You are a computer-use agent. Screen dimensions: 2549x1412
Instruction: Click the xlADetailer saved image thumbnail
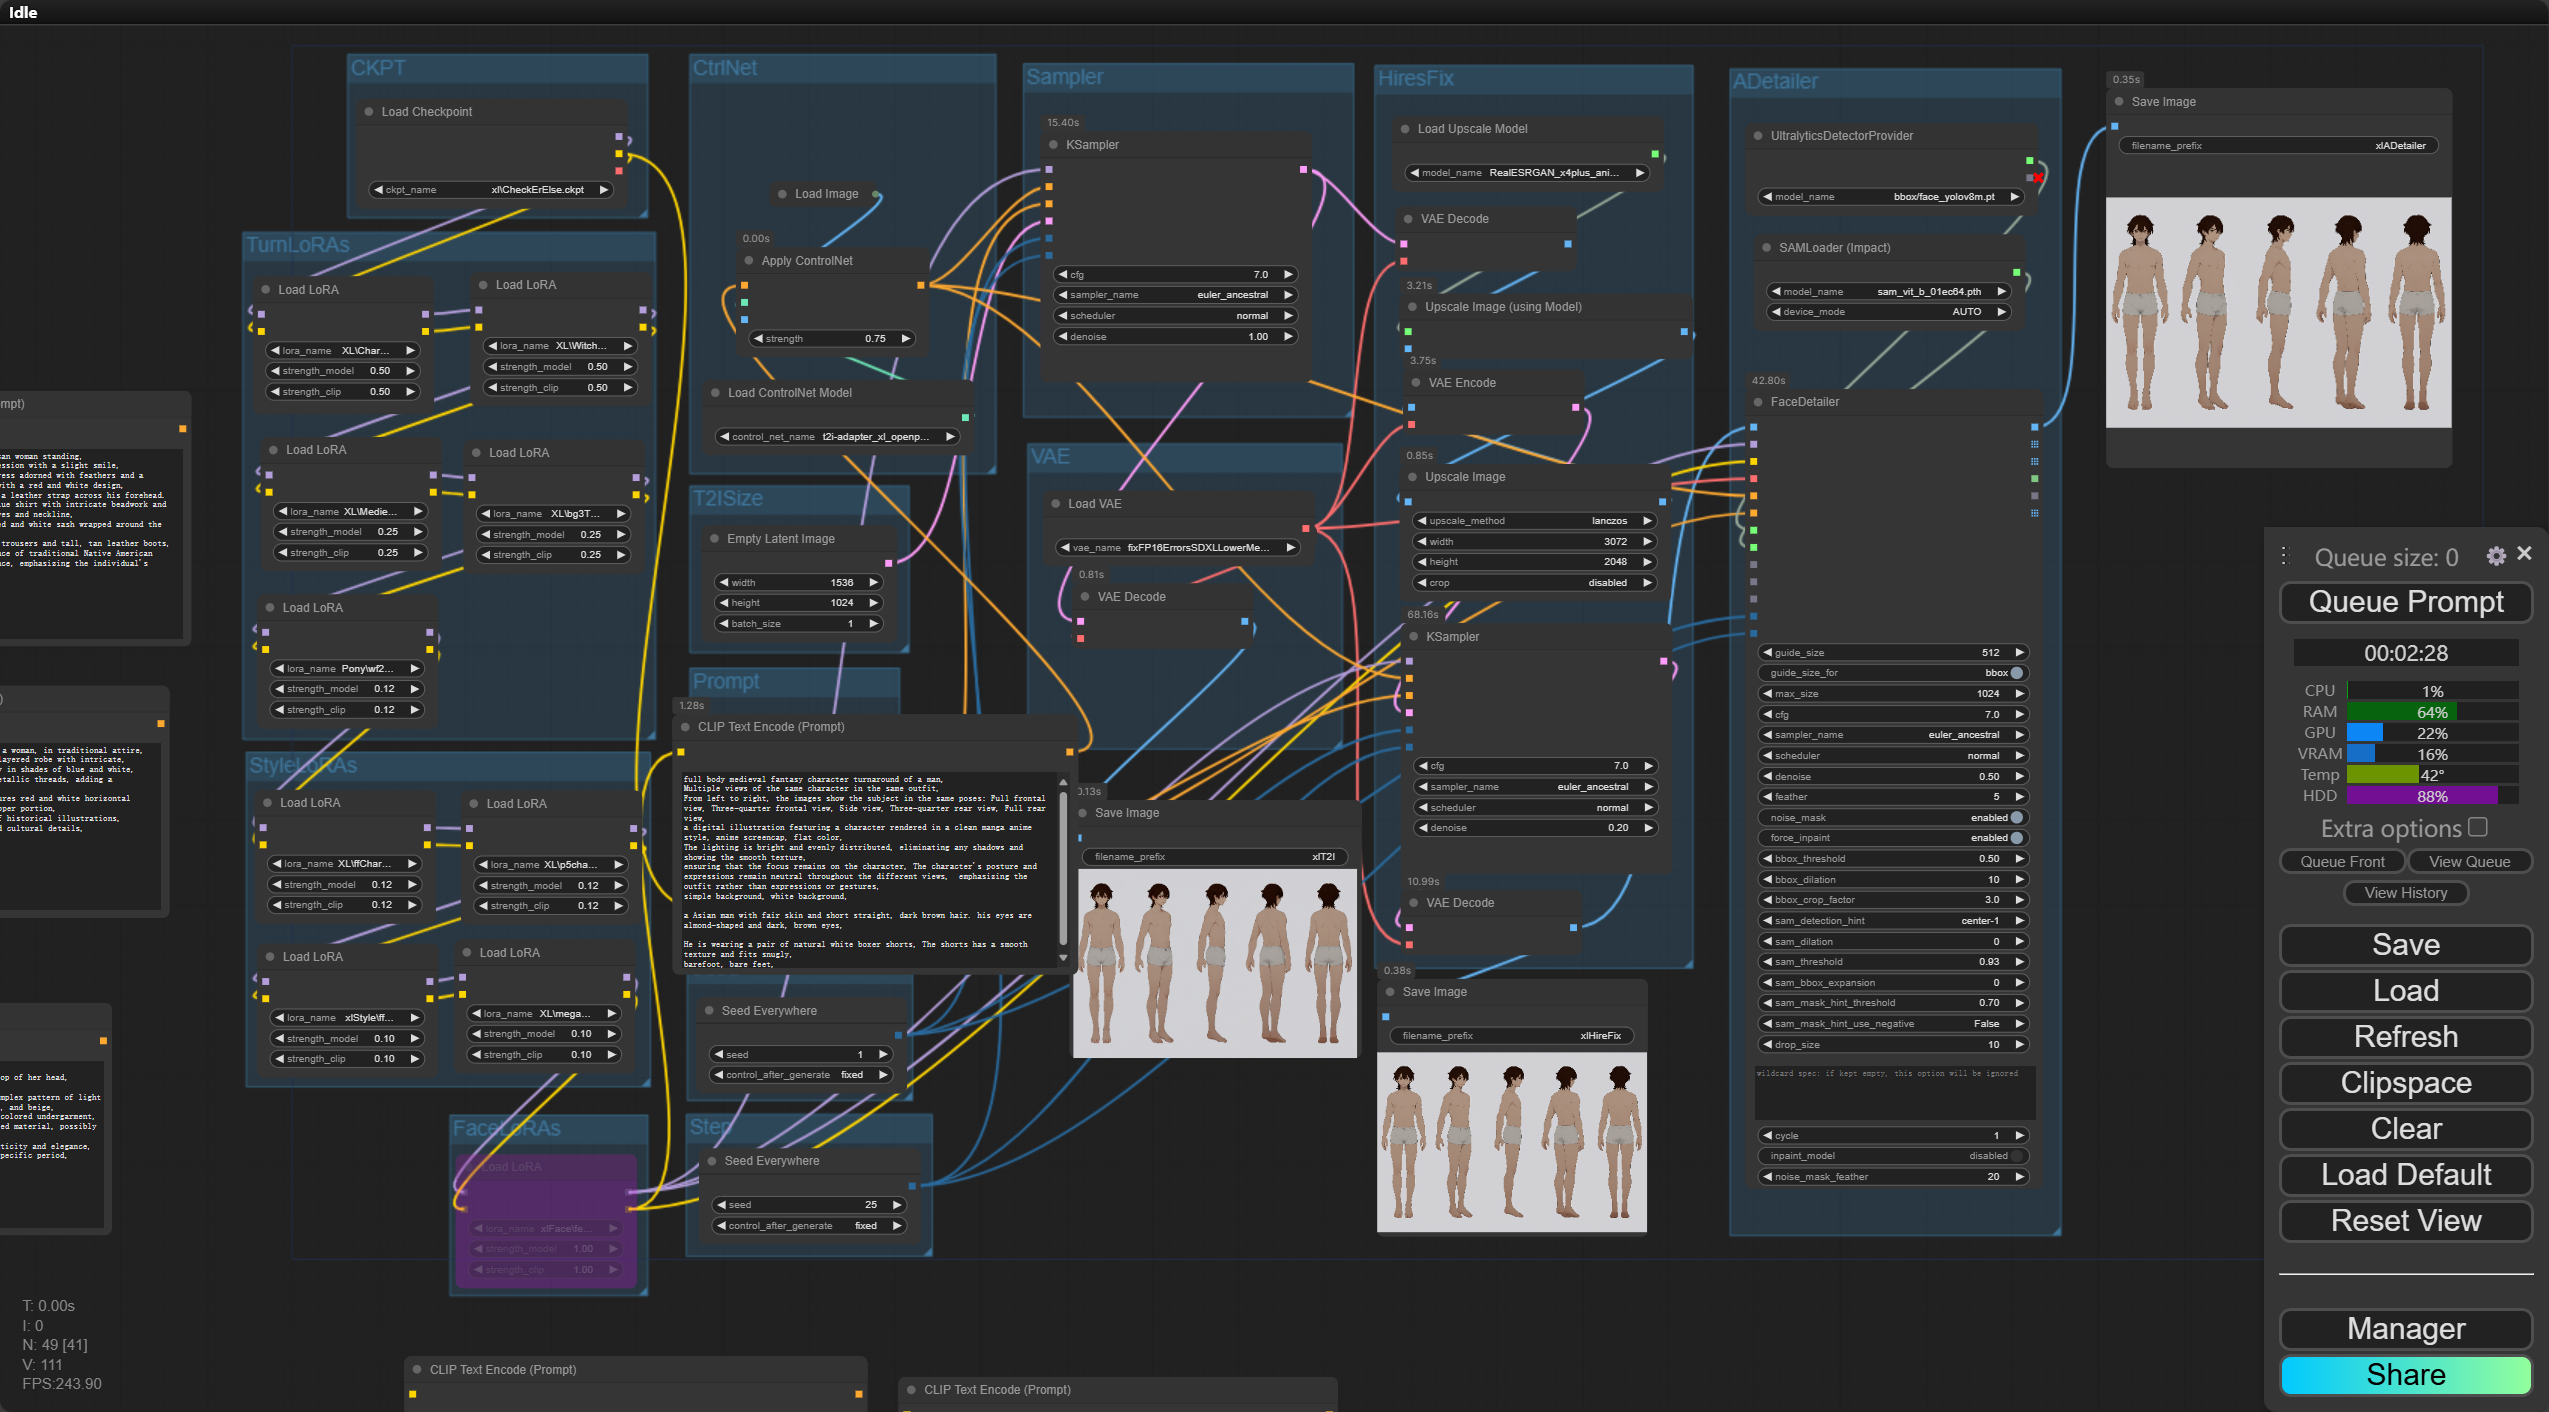[x=2277, y=312]
